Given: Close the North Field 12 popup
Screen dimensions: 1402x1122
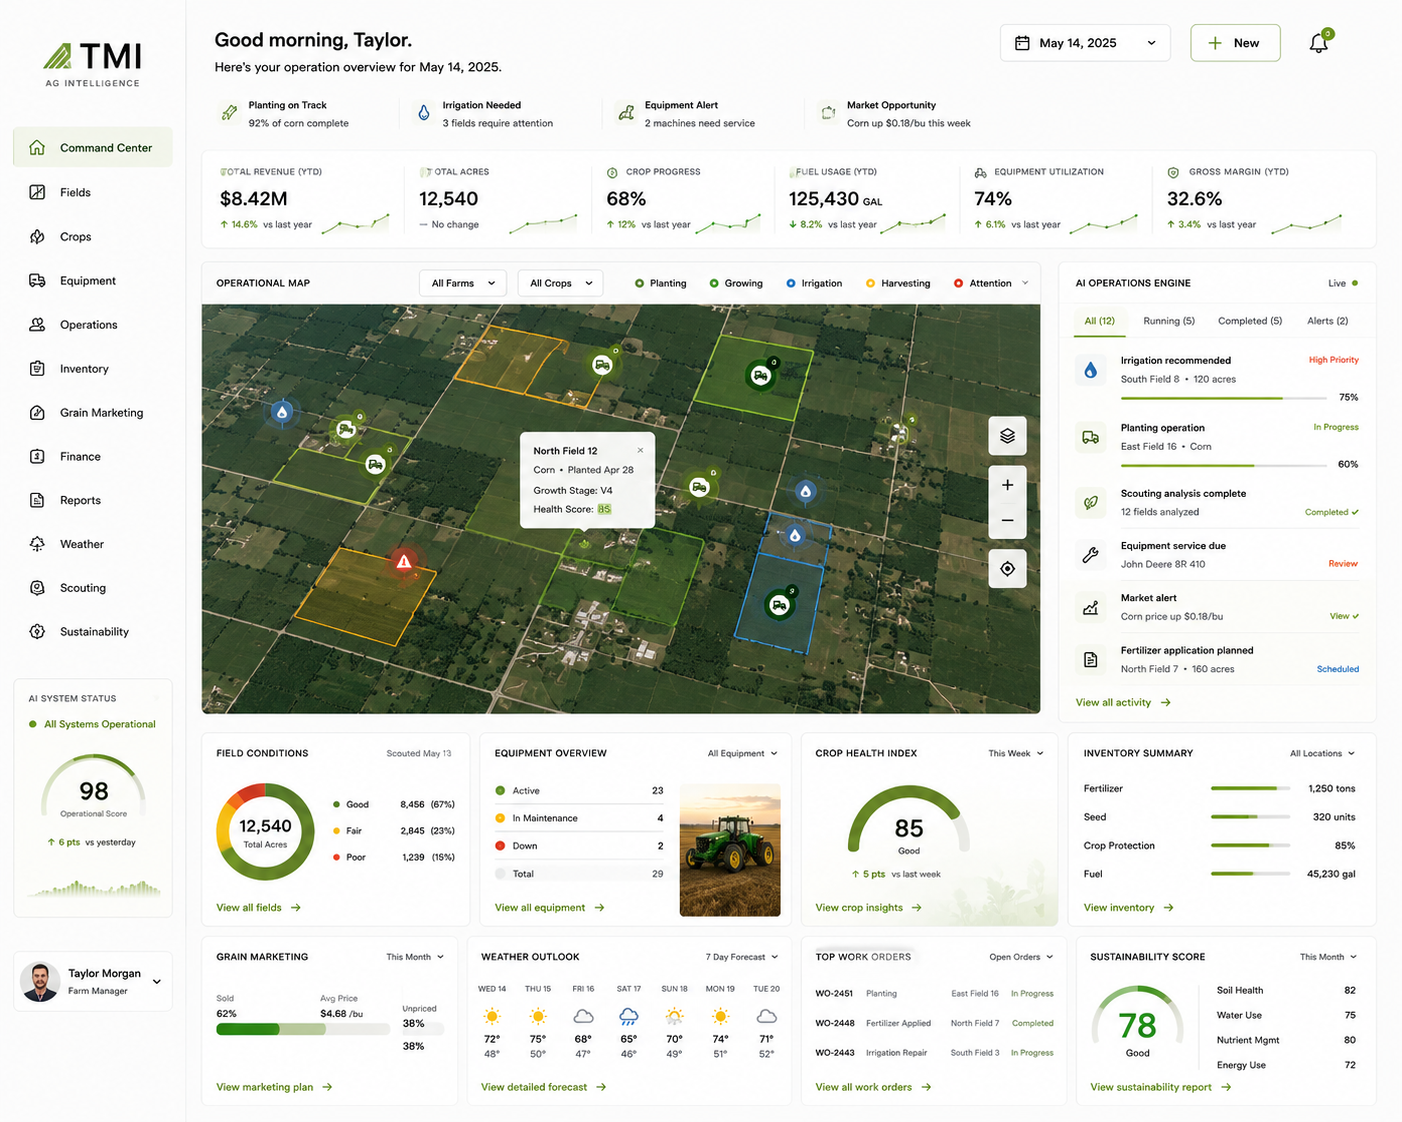Looking at the screenshot, I should pos(641,451).
